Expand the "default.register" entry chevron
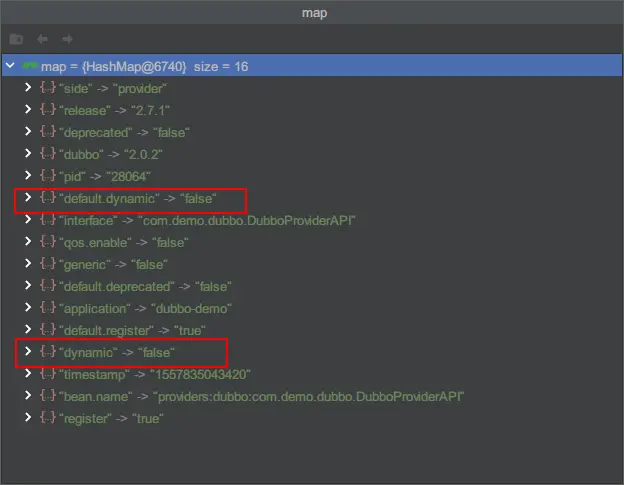The width and height of the screenshot is (624, 485). coord(28,329)
